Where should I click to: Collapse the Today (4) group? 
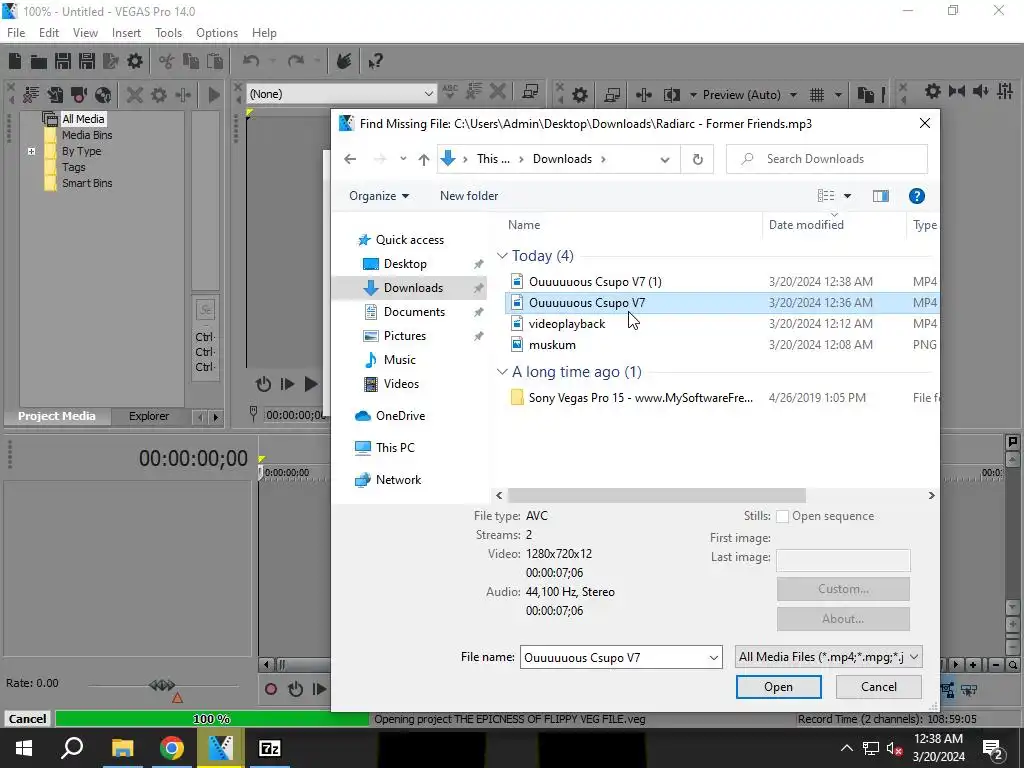[502, 256]
